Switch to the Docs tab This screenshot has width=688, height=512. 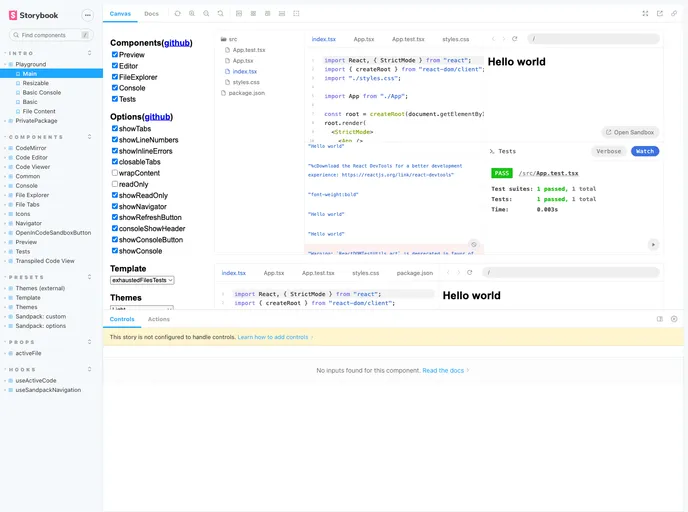(x=151, y=14)
